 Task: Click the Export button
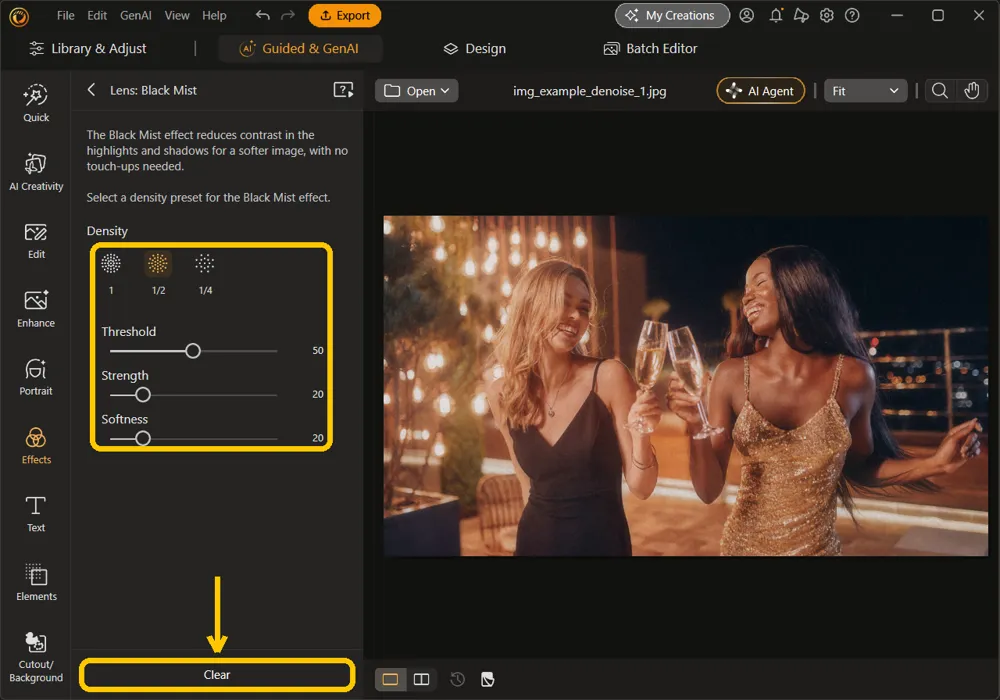click(344, 15)
